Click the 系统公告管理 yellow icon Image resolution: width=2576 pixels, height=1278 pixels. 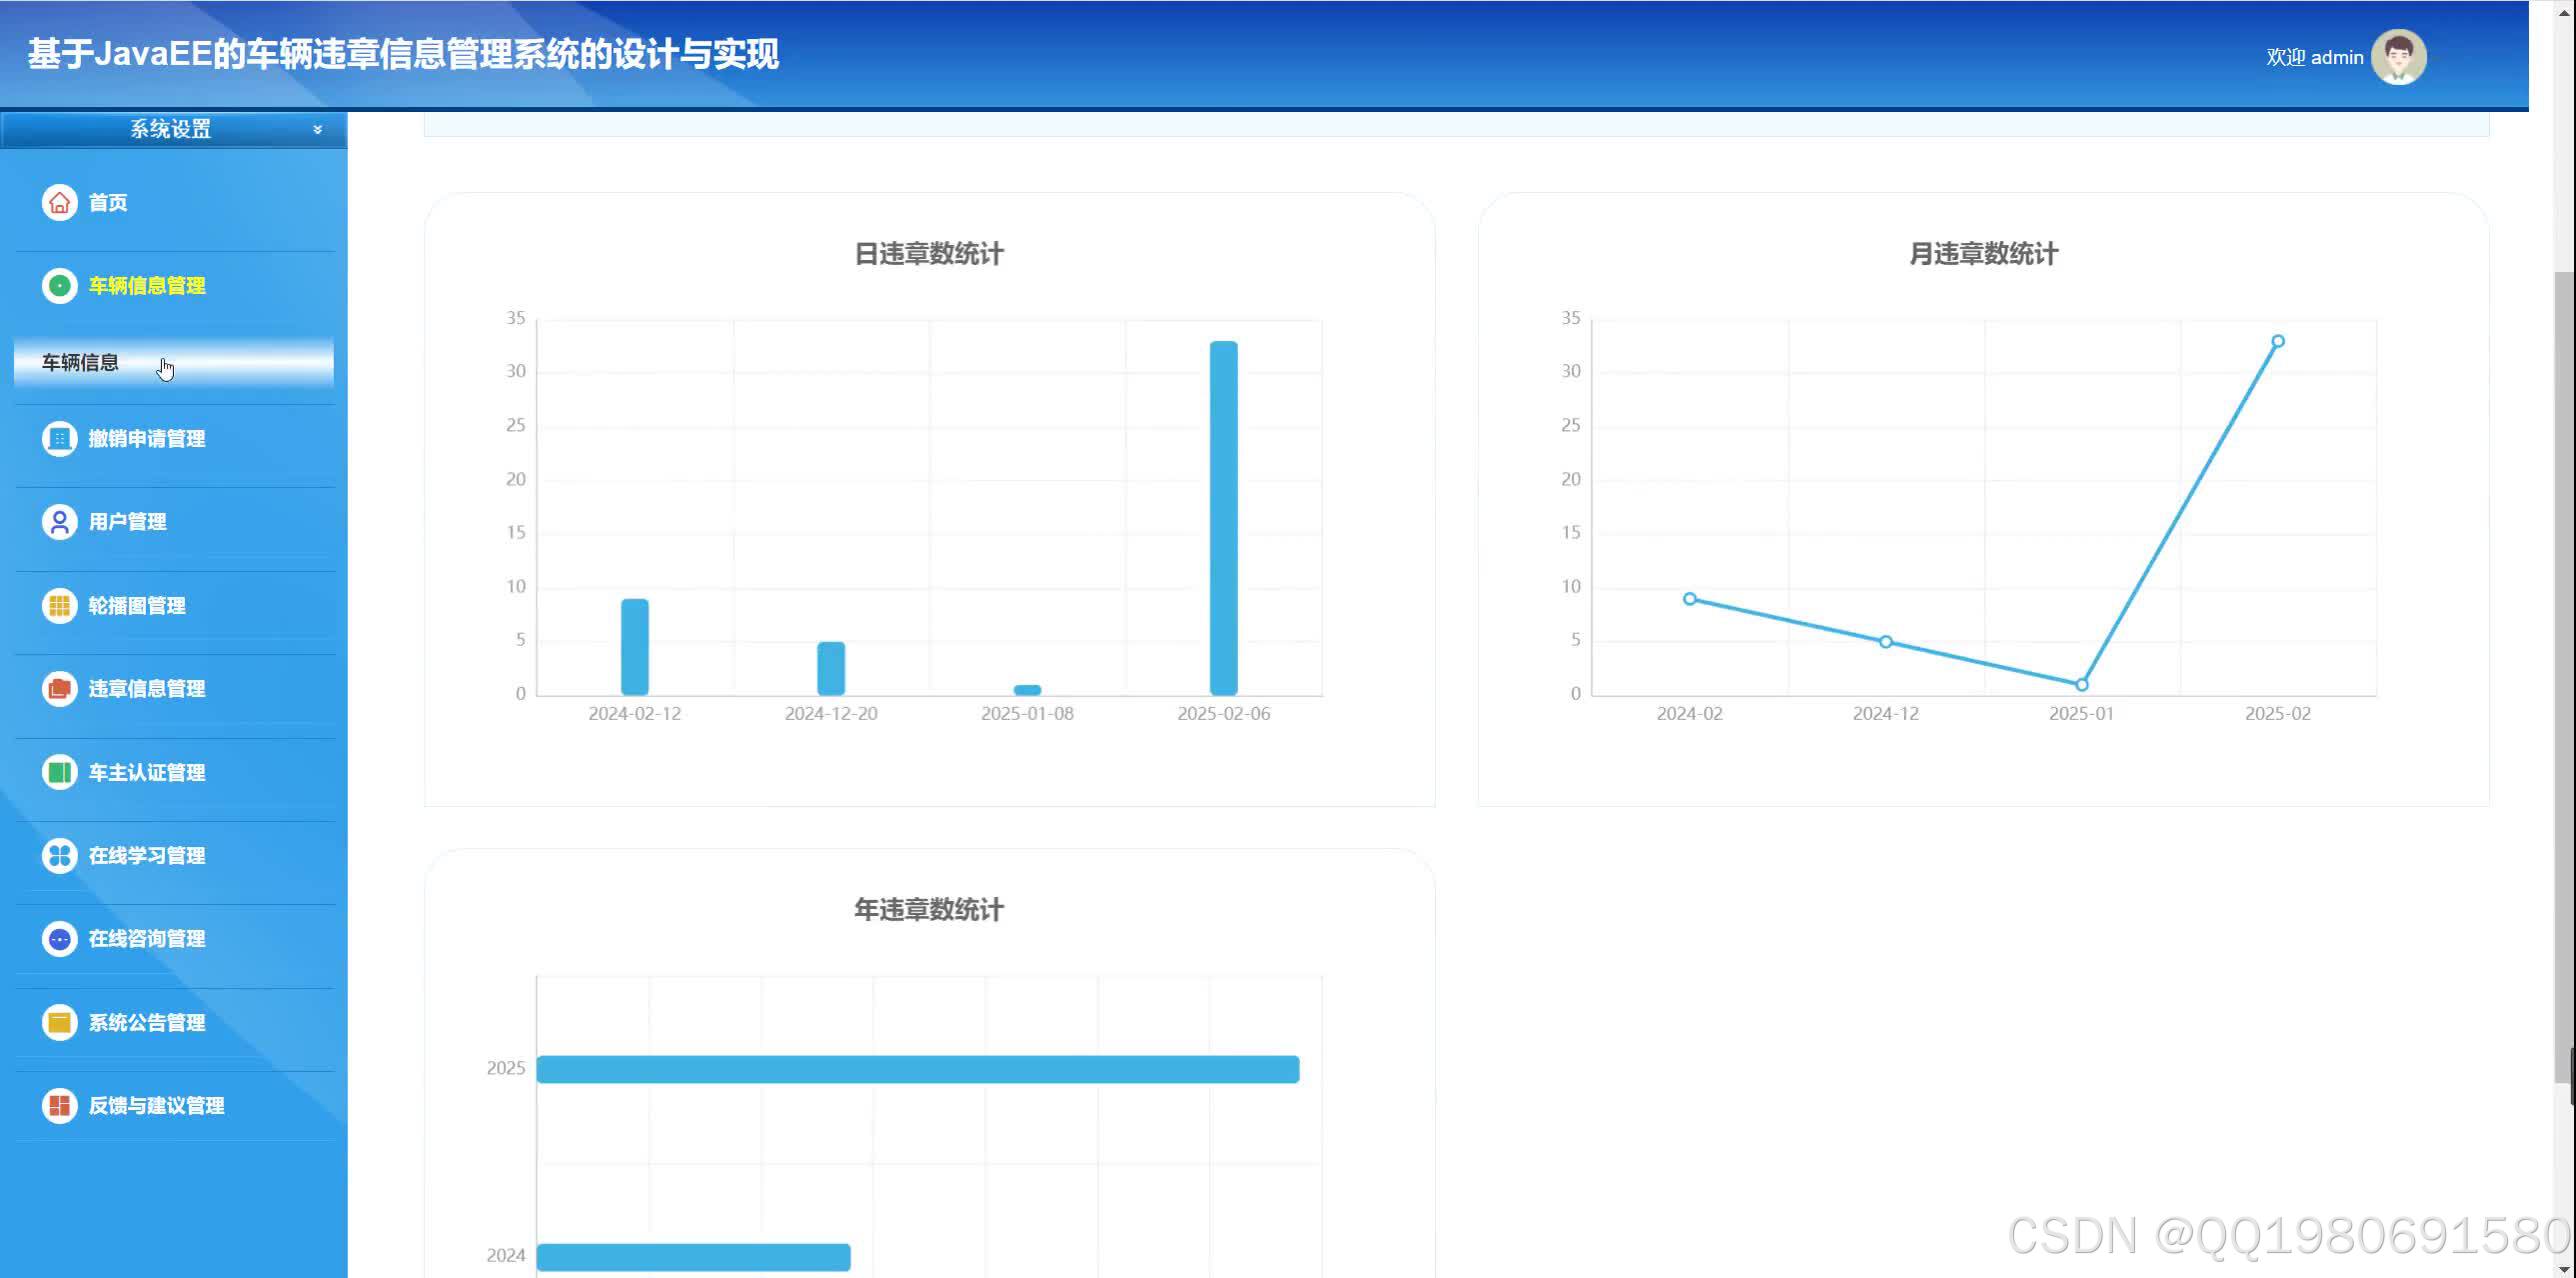(x=59, y=1023)
